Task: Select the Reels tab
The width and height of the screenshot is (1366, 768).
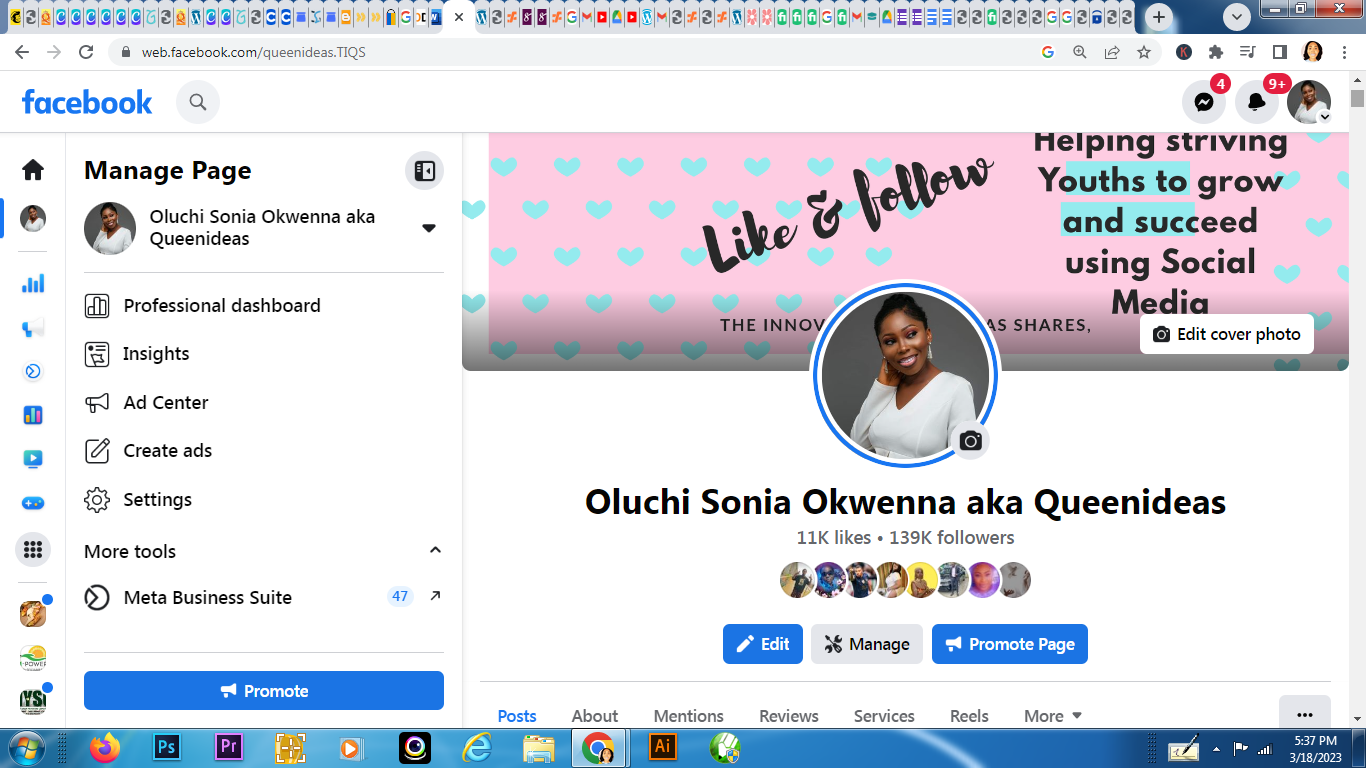Action: [969, 716]
